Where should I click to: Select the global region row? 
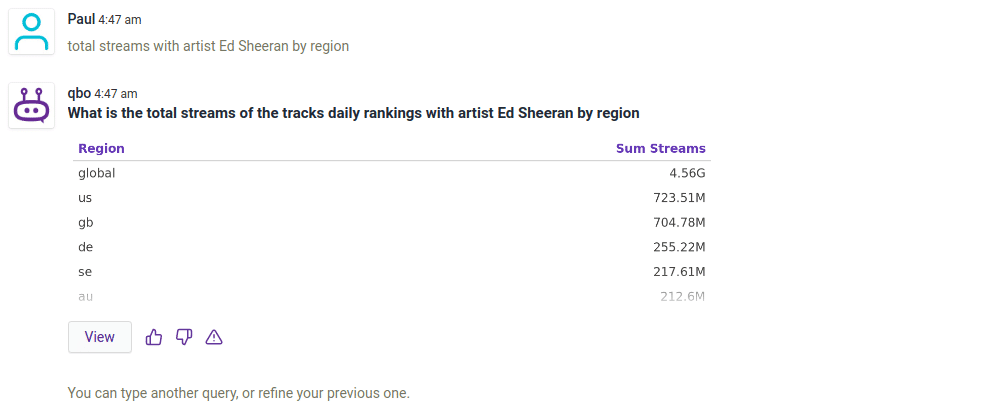[97, 173]
